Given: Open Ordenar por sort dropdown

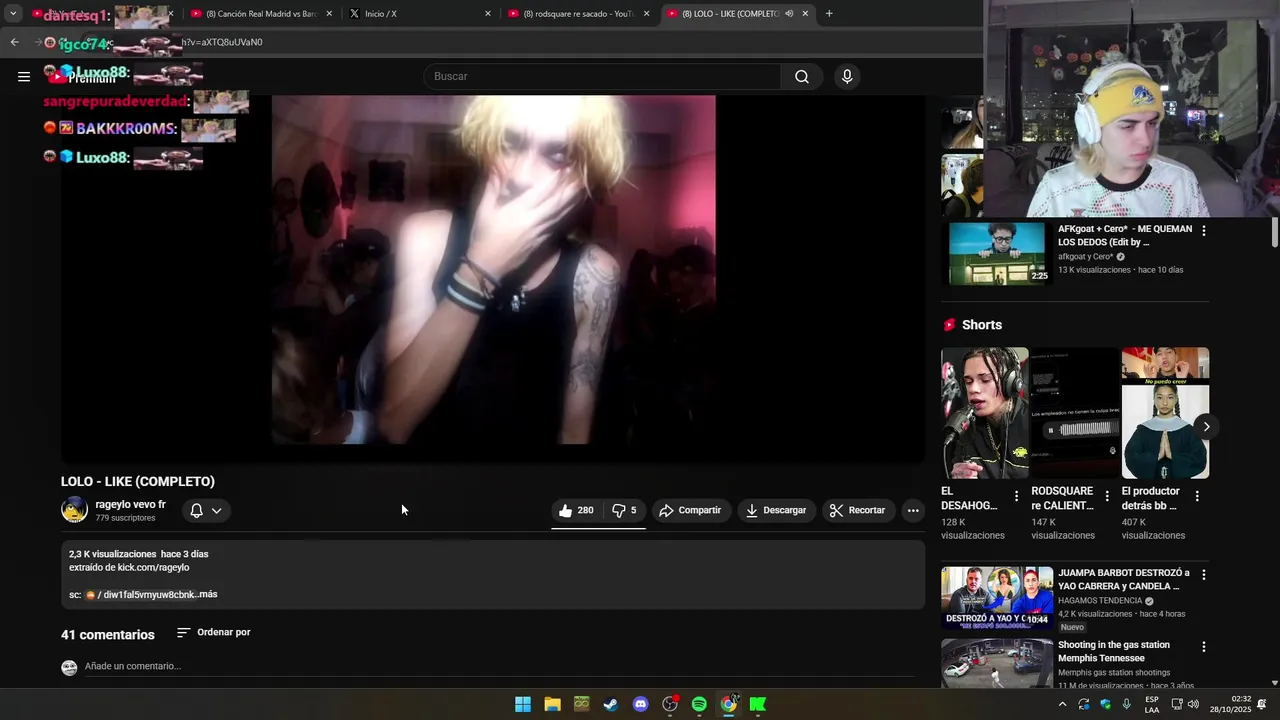Looking at the screenshot, I should pos(214,632).
